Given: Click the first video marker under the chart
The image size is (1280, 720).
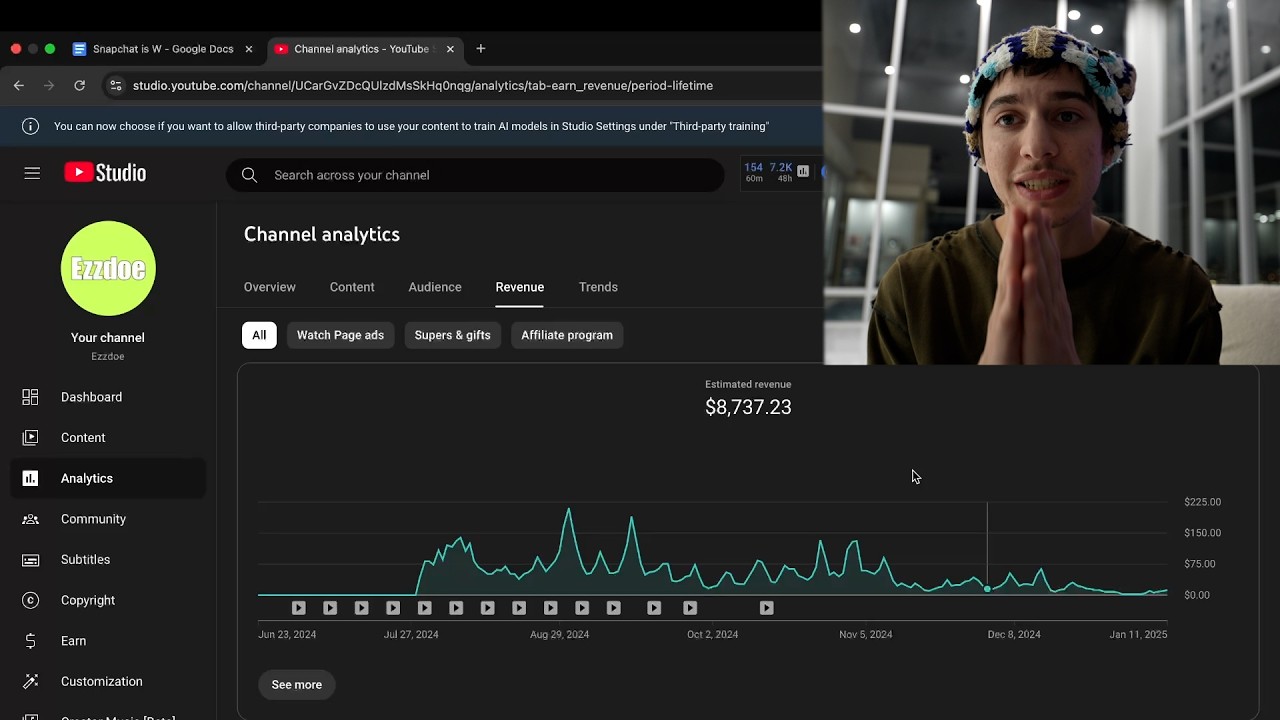Looking at the screenshot, I should pos(298,608).
